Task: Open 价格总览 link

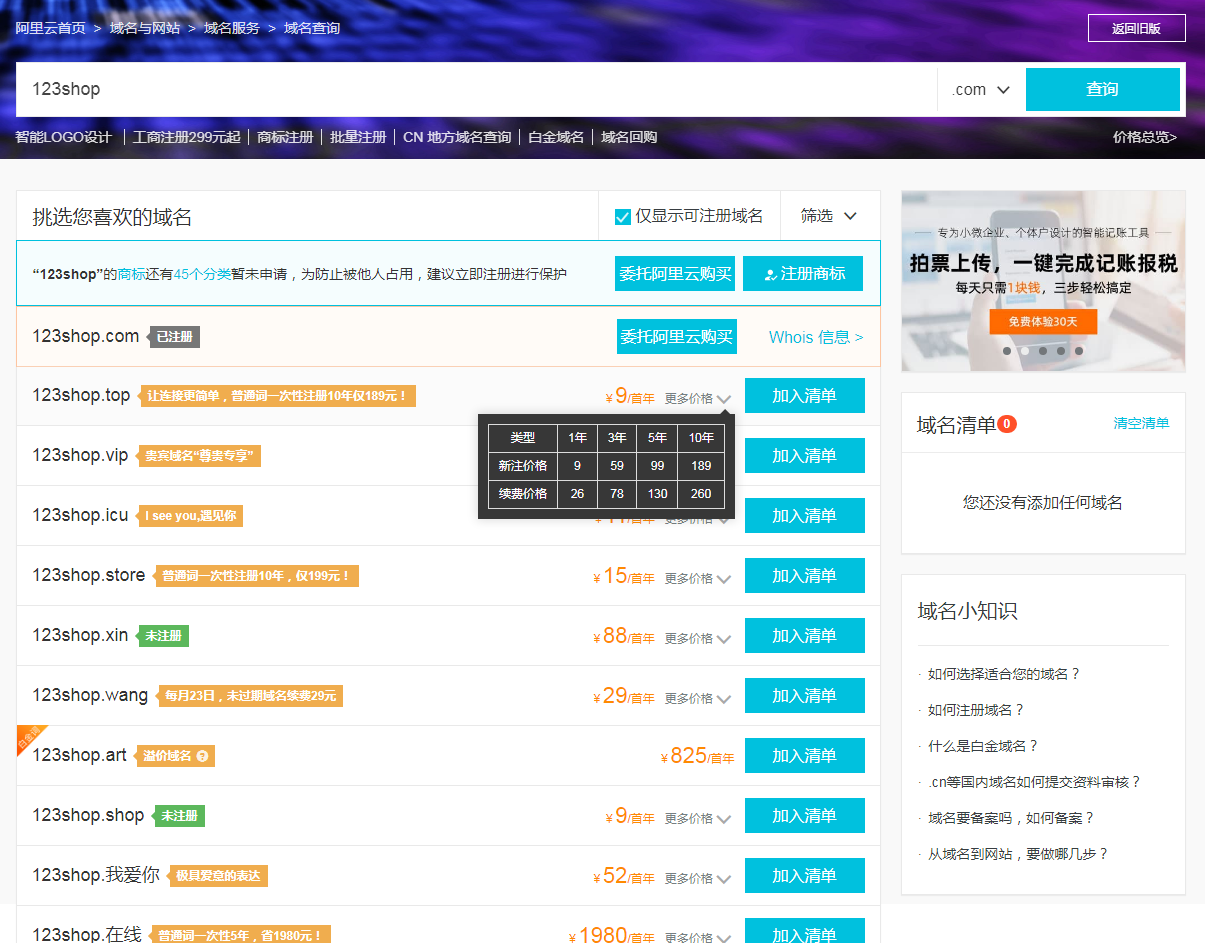Action: coord(1145,137)
